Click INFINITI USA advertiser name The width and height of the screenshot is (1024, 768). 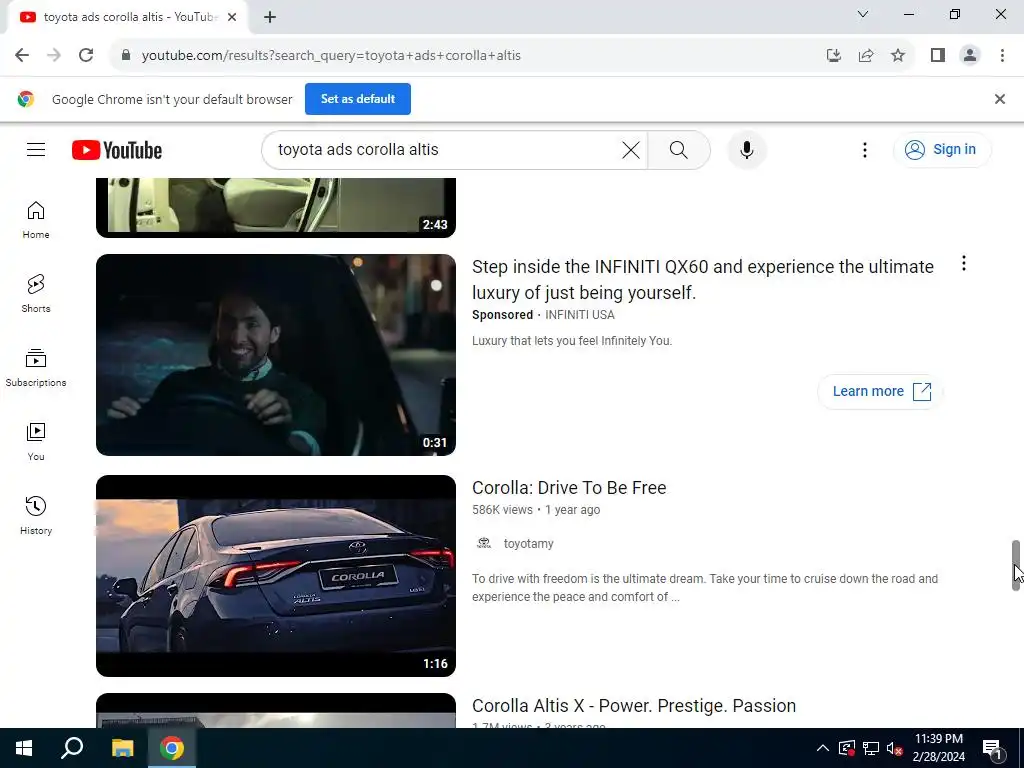[579, 315]
